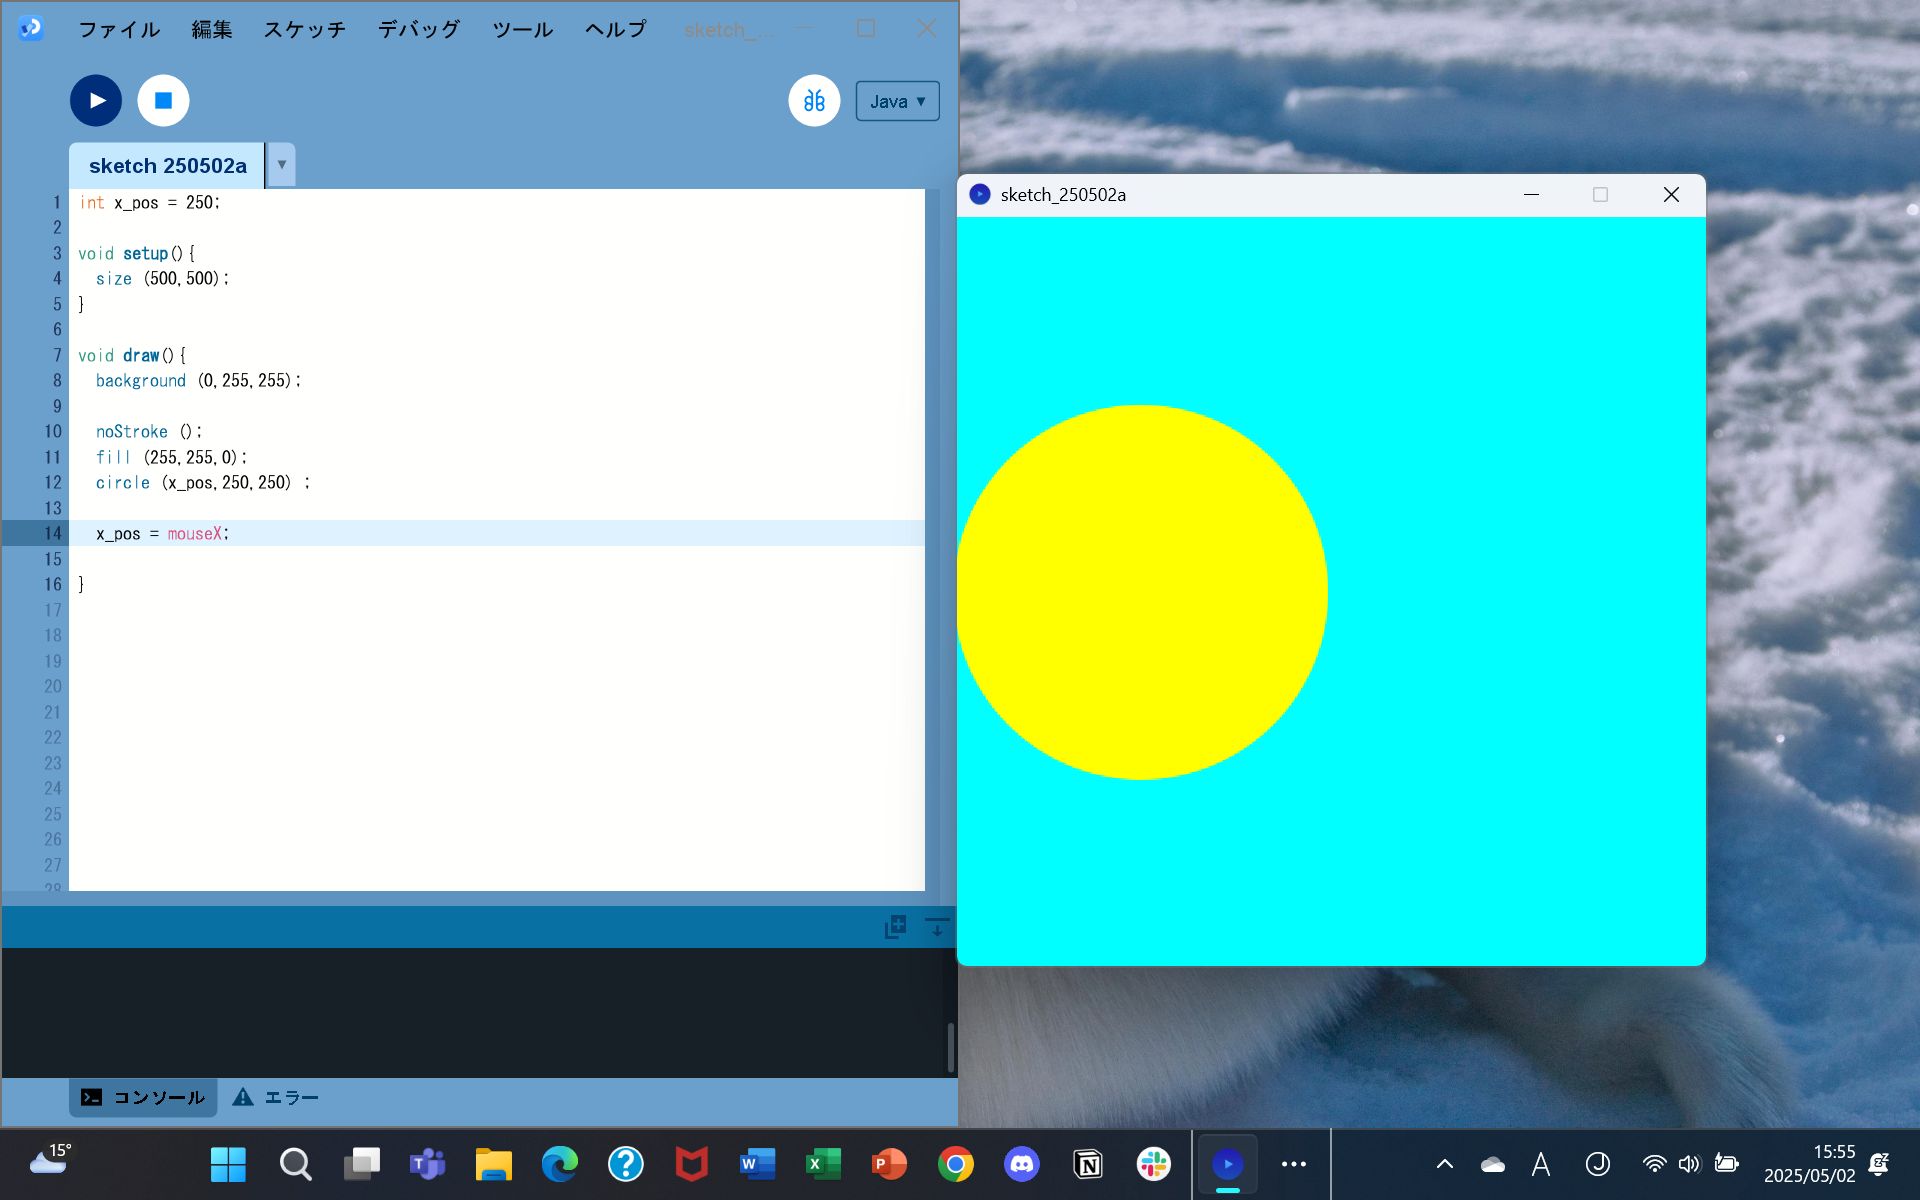Image resolution: width=1920 pixels, height=1200 pixels.
Task: Open the Windows Start menu
Action: pos(228,1164)
